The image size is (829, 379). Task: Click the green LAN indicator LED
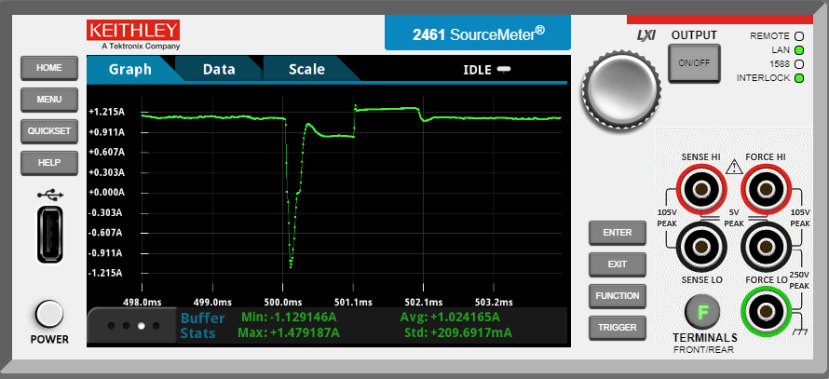pyautogui.click(x=799, y=51)
